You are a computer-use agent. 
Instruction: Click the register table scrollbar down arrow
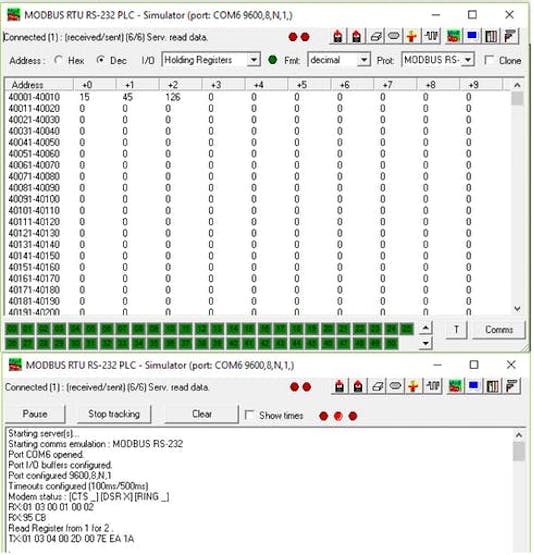click(517, 309)
